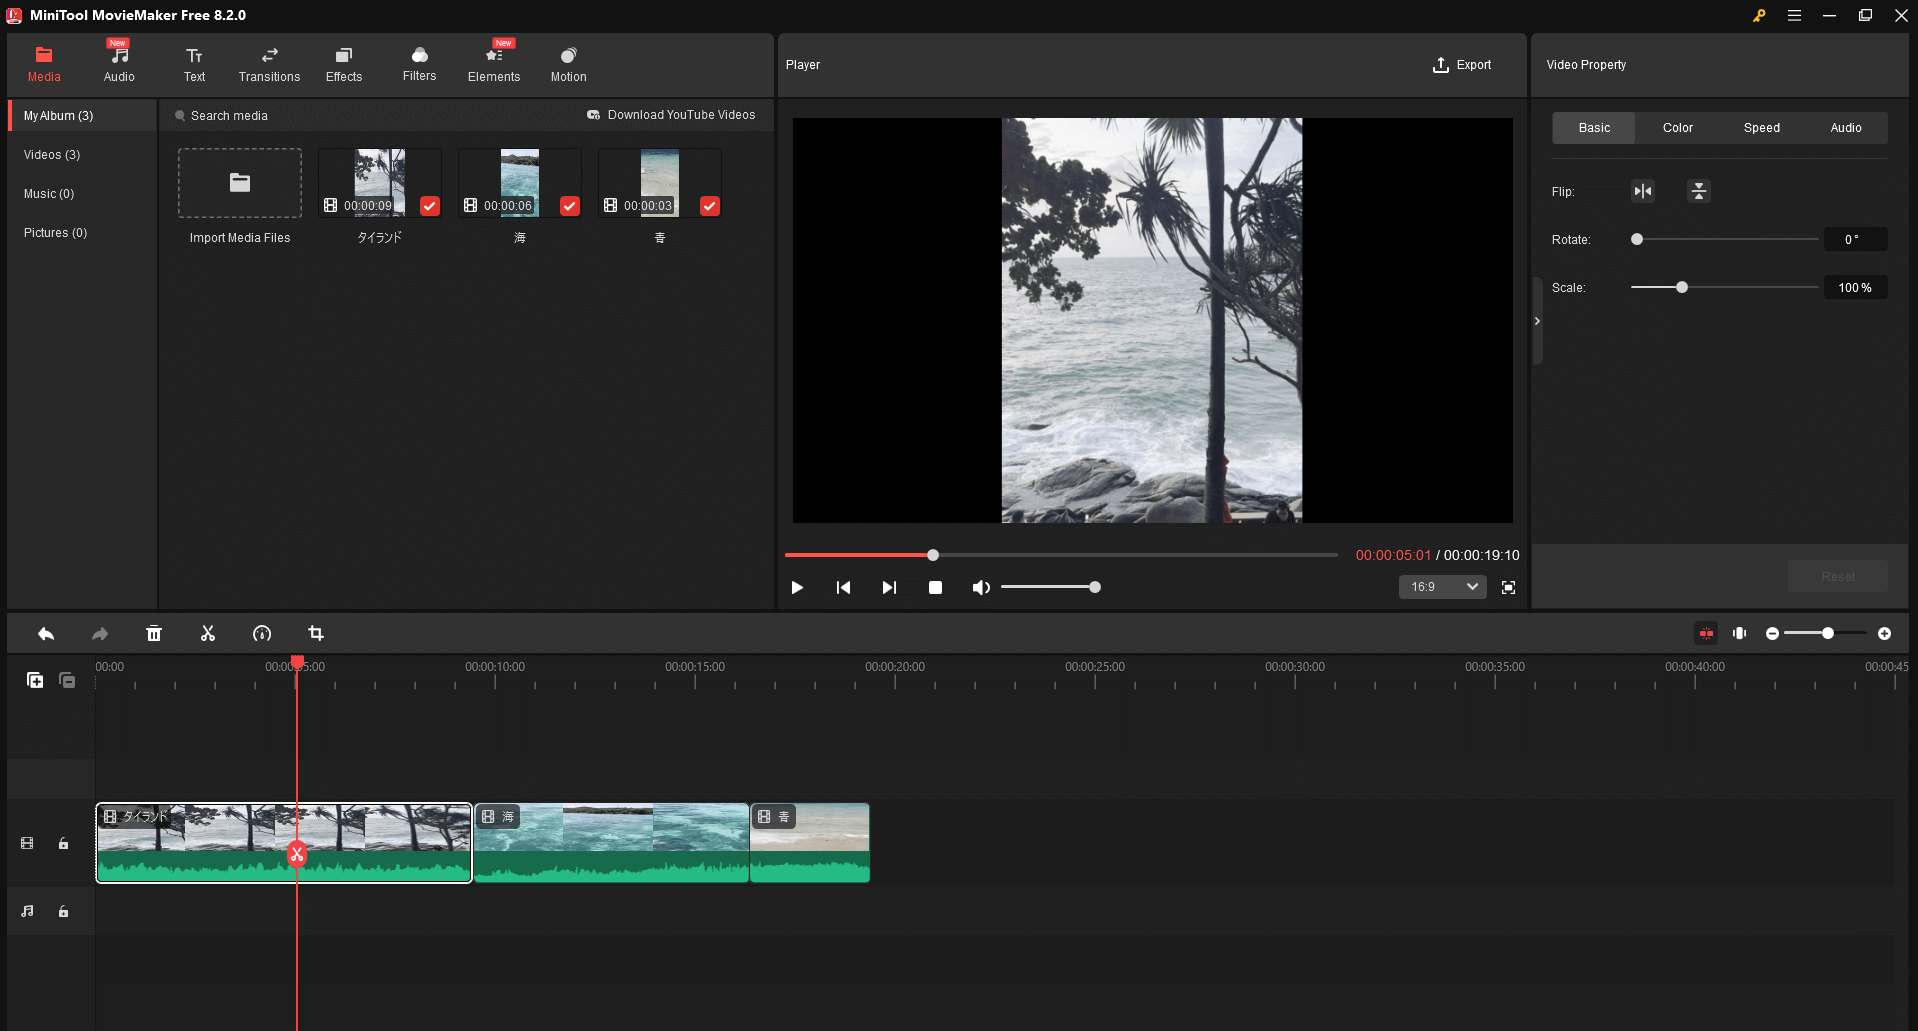
Task: Undo the last action
Action: pyautogui.click(x=46, y=634)
